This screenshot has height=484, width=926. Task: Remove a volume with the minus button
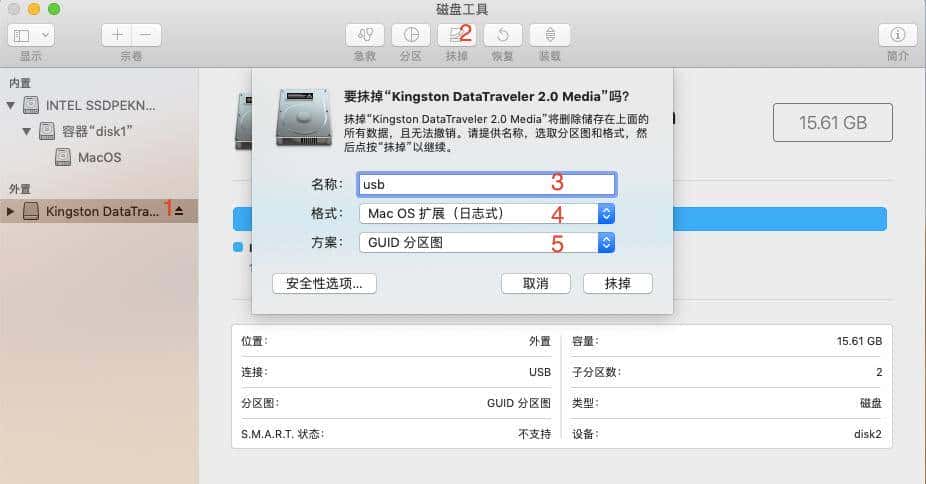[x=146, y=35]
